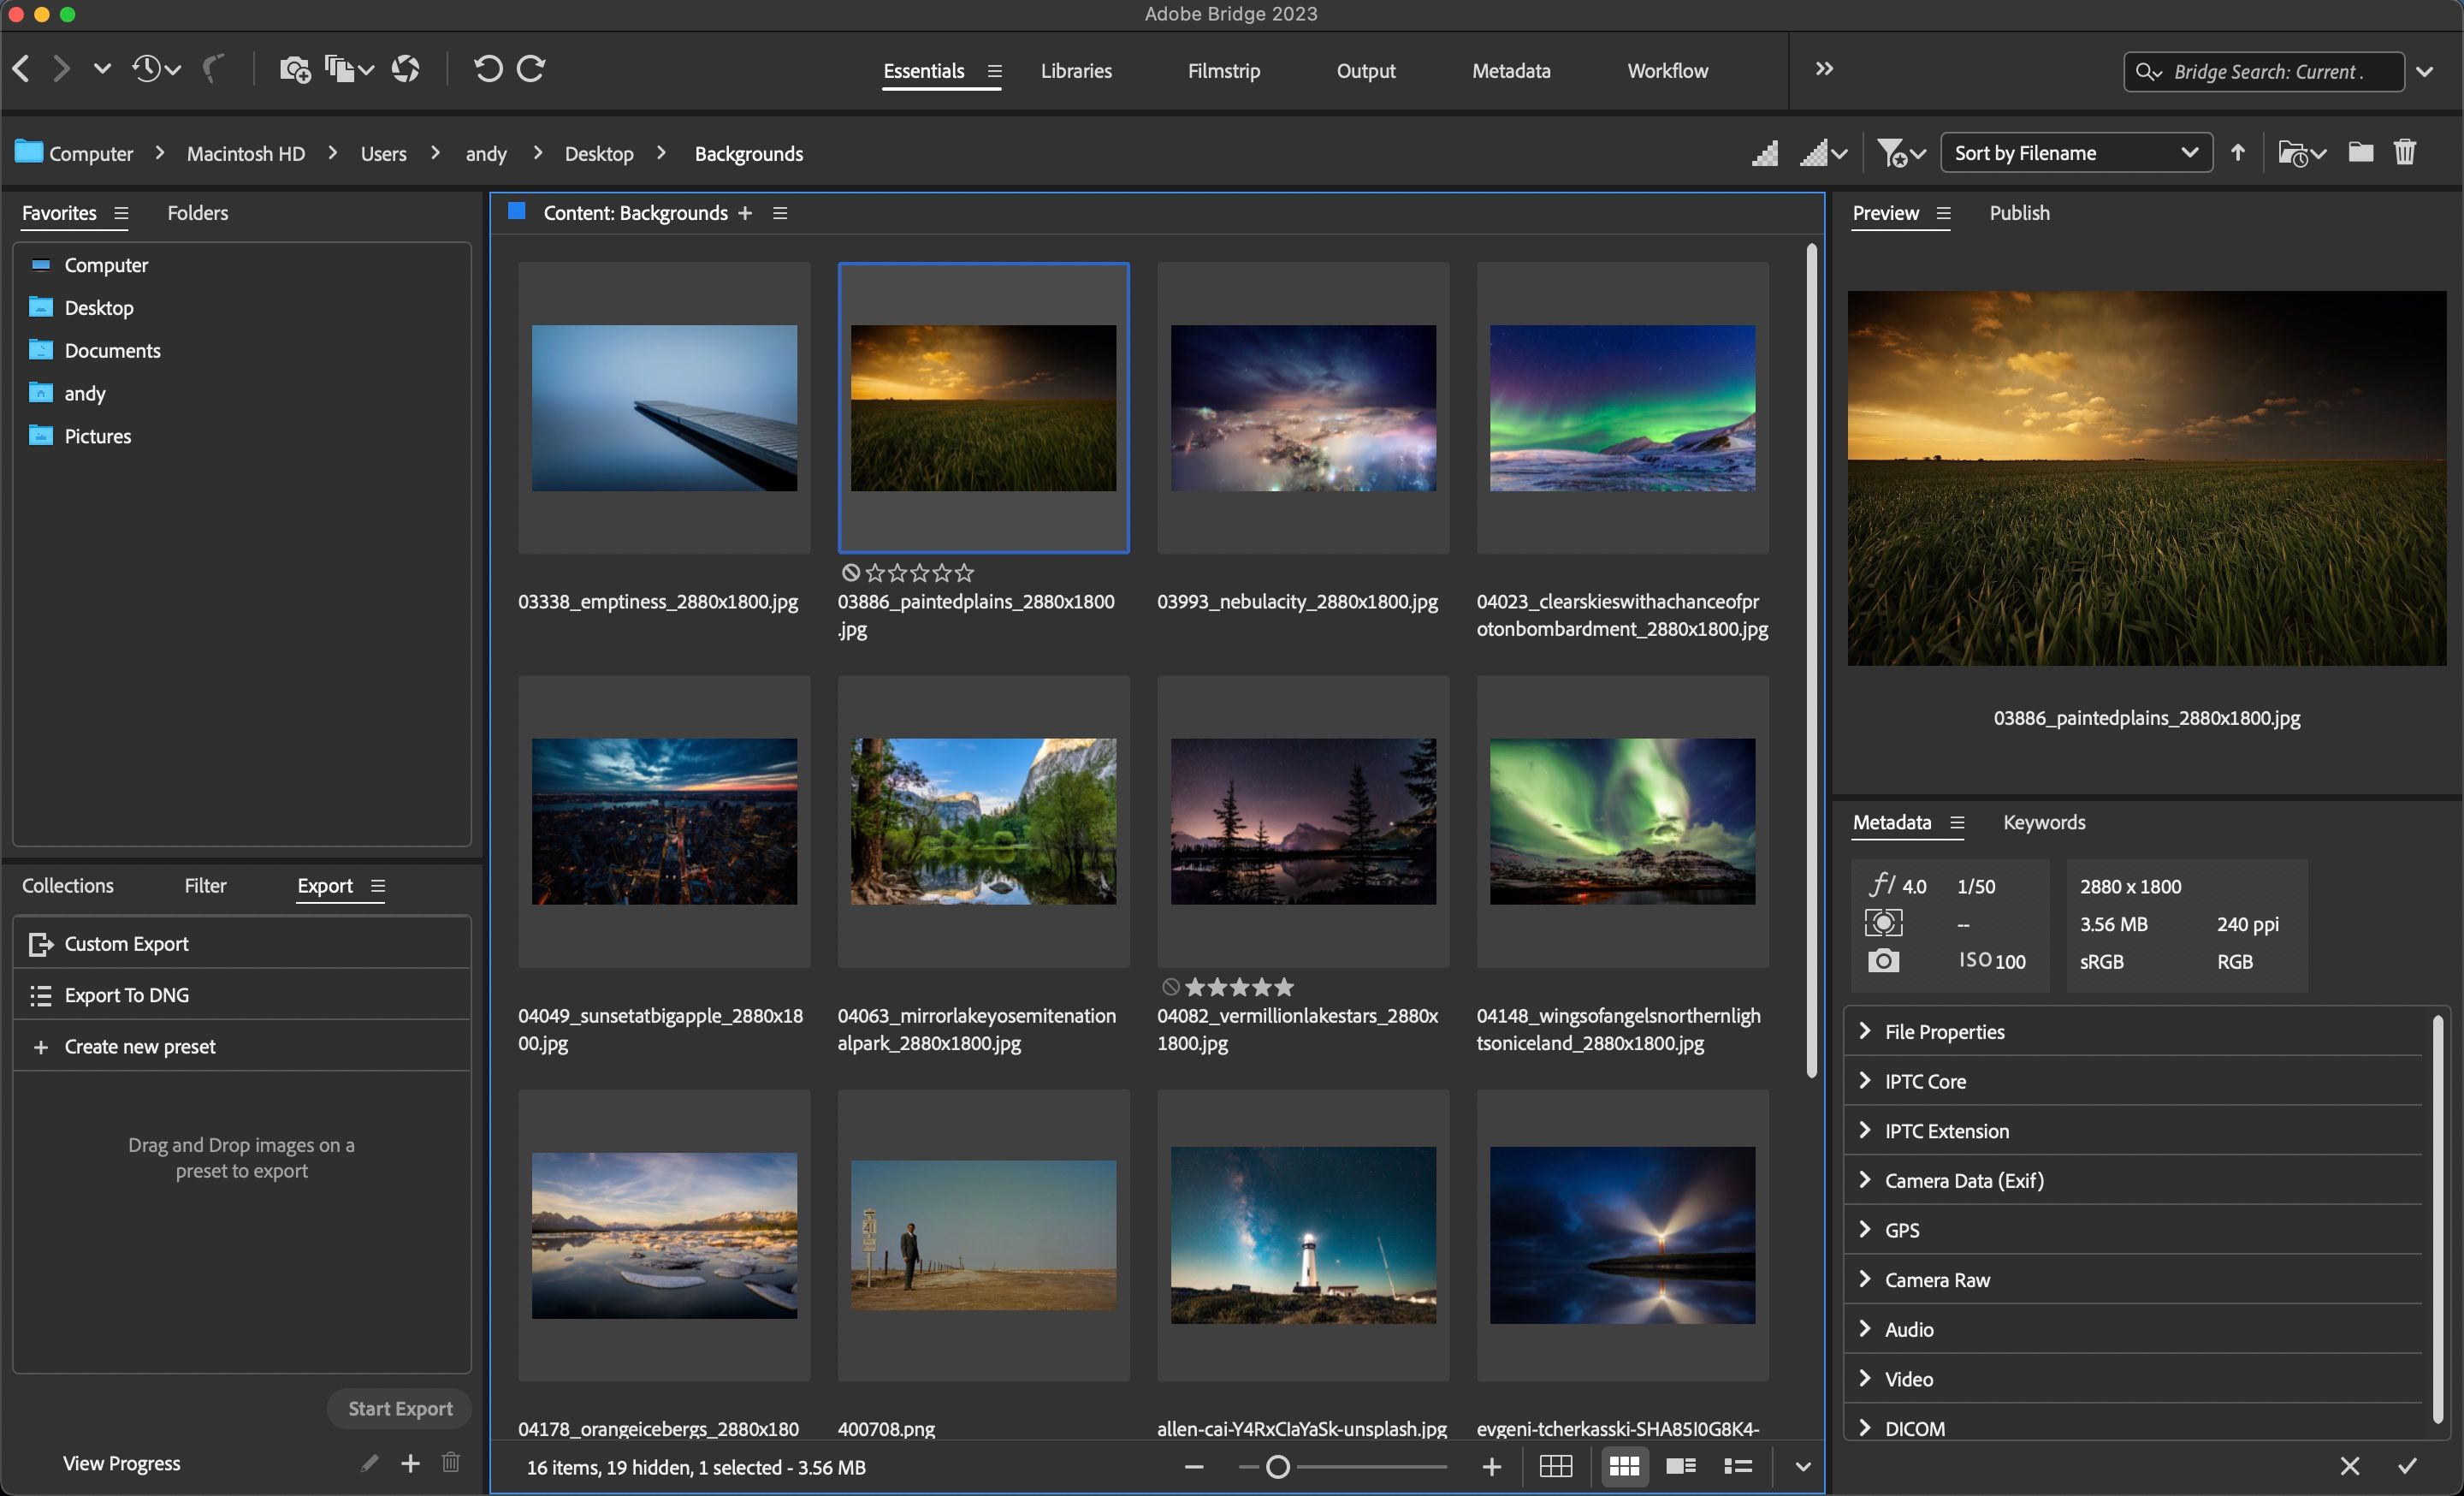Open the Keywords tab
Viewport: 2464px width, 1496px height.
click(x=2043, y=822)
